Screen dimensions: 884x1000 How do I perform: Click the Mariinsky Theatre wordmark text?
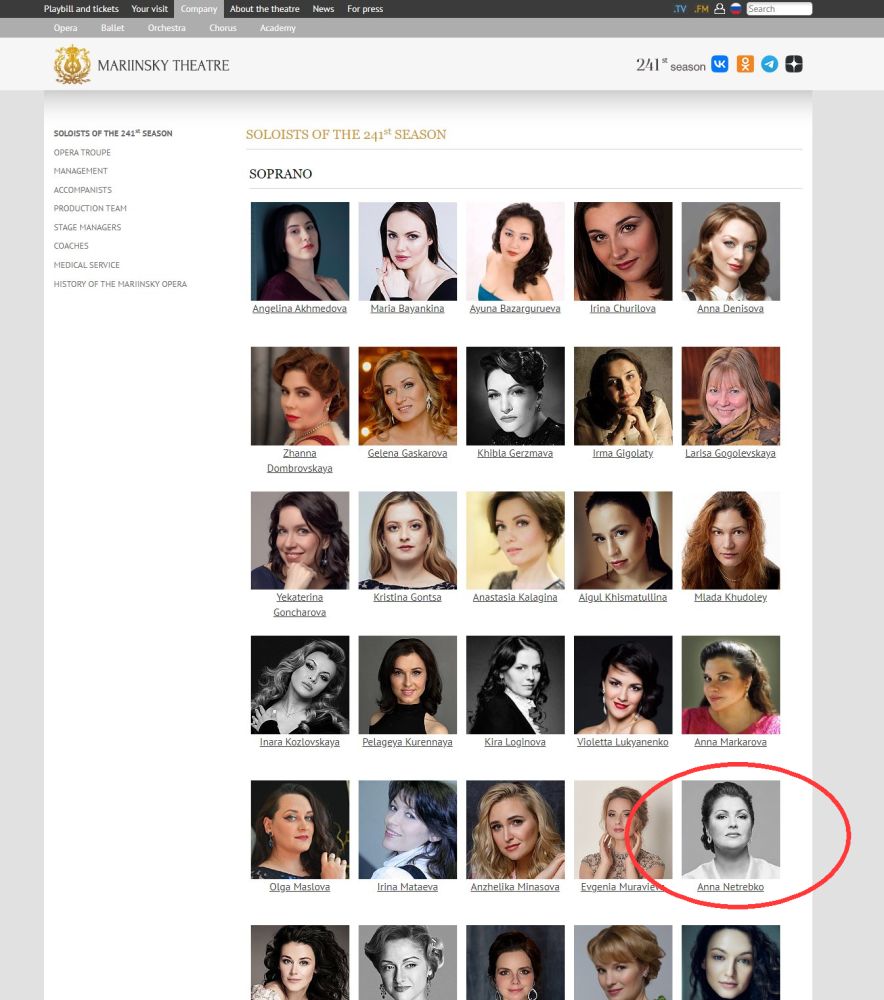[163, 66]
